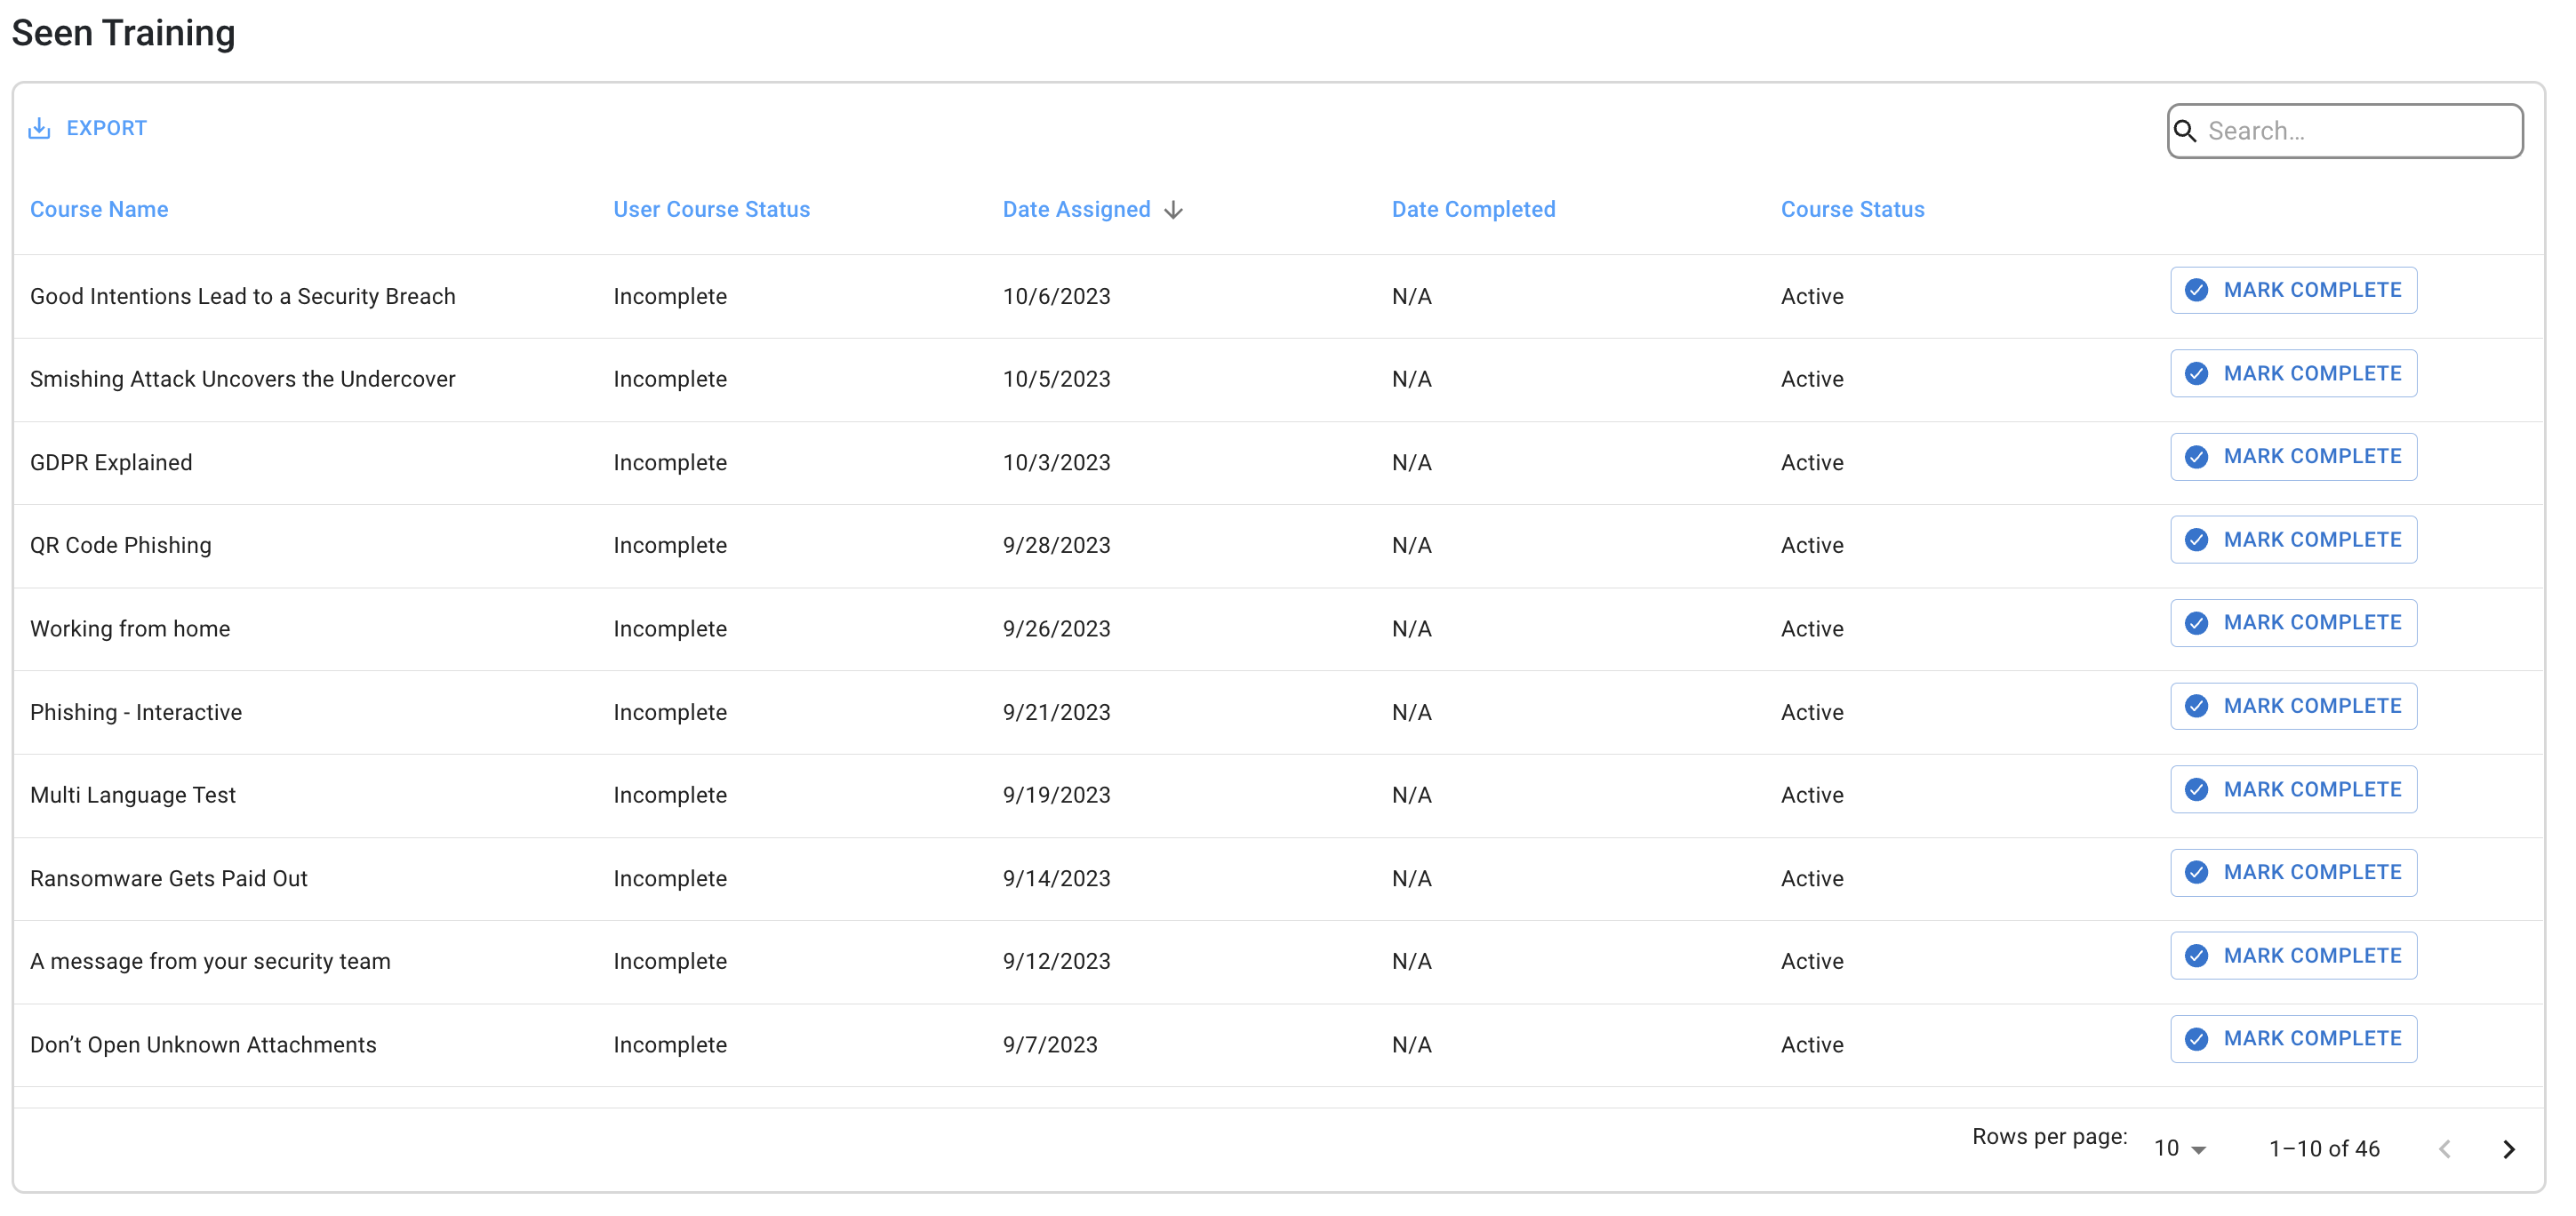Select 'A message from your security team'
Screen dimensions: 2576x1216
(x=210, y=961)
